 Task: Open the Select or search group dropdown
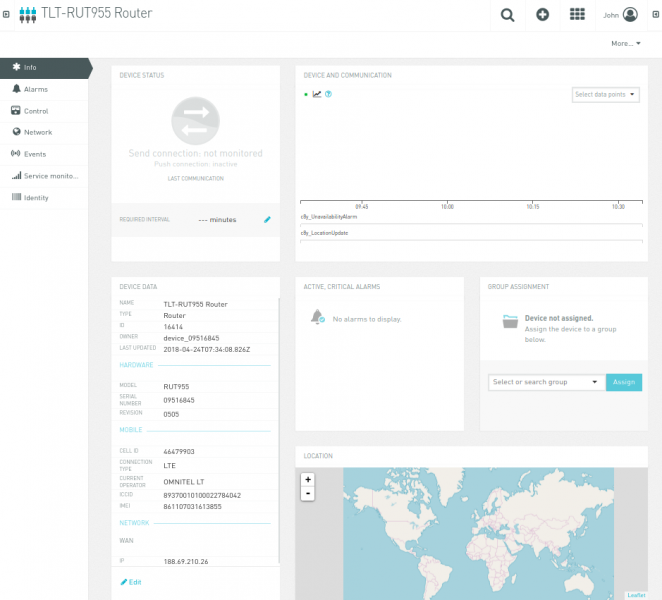tap(546, 382)
